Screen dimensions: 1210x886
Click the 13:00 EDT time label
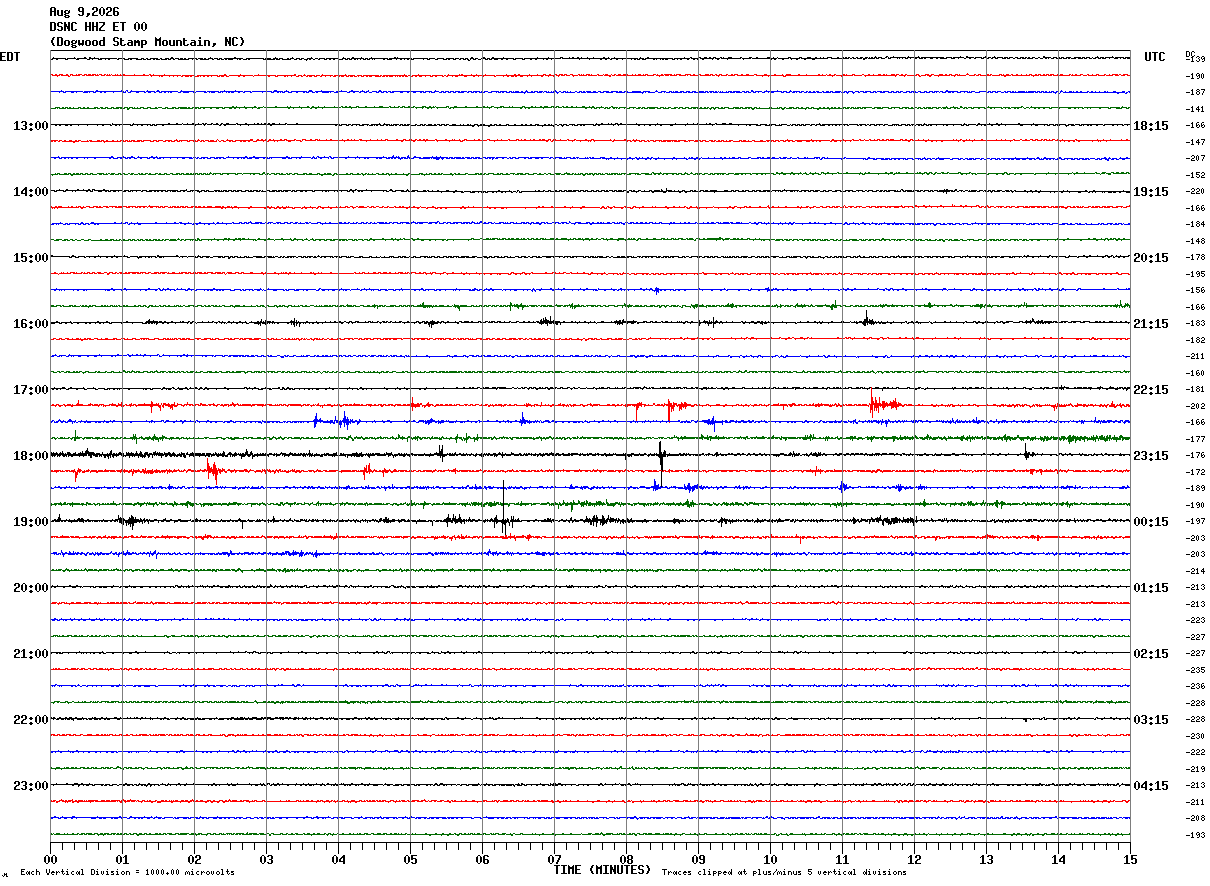coord(30,126)
